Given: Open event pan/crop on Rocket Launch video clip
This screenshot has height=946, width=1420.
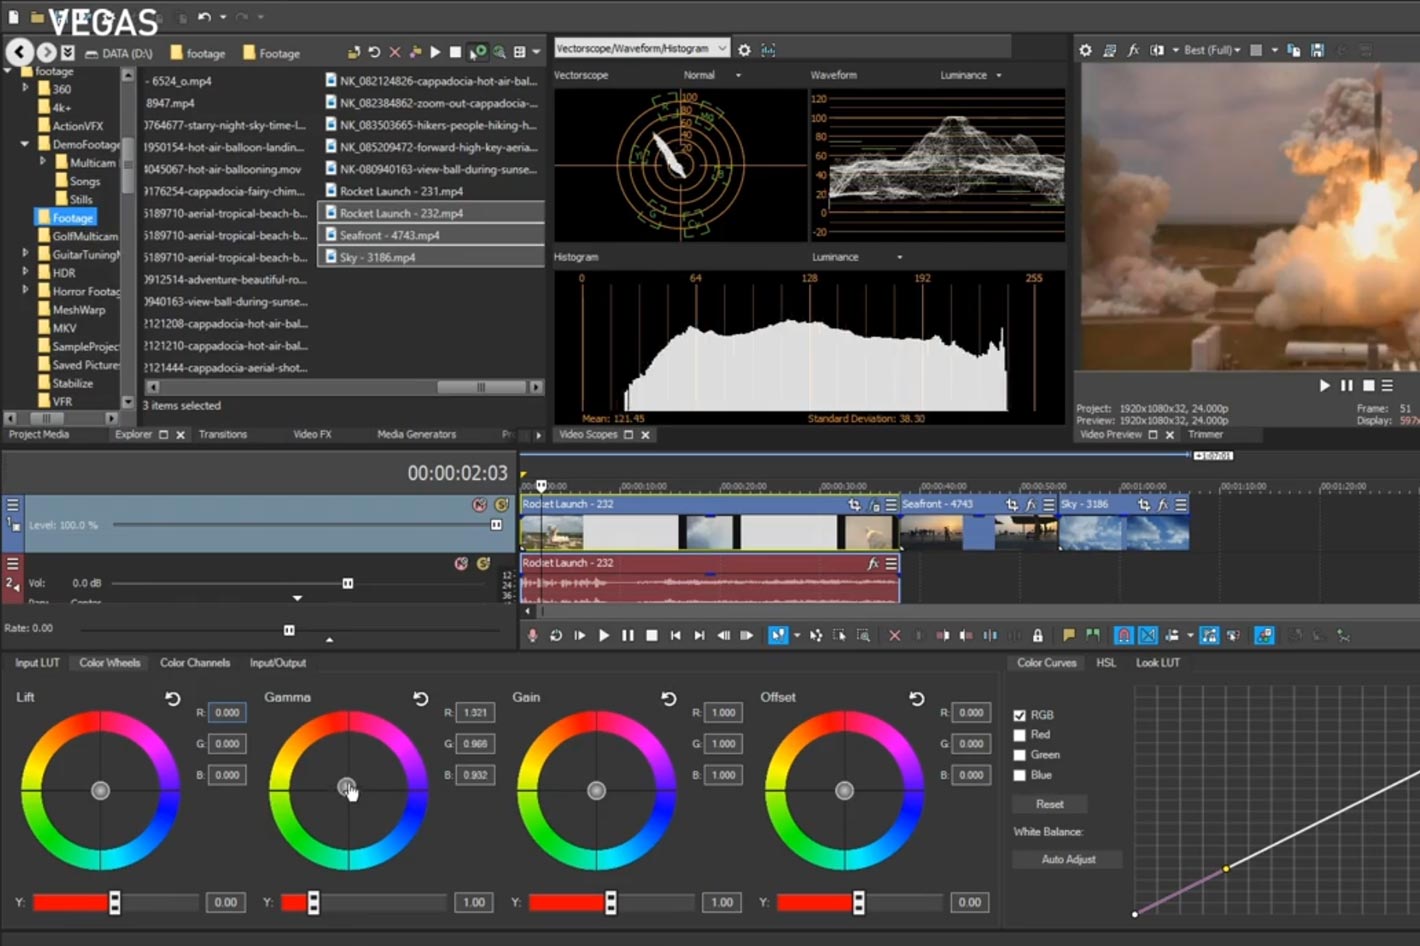Looking at the screenshot, I should [x=854, y=505].
